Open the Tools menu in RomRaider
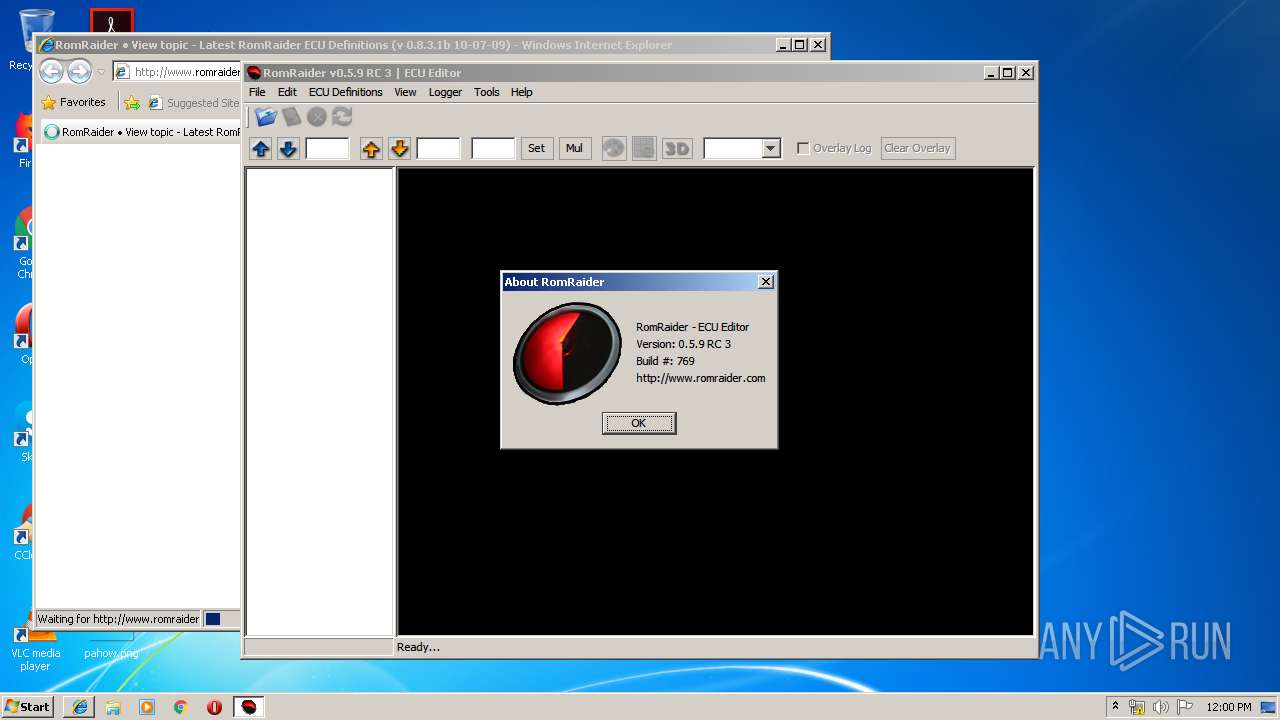The width and height of the screenshot is (1280, 720). tap(487, 92)
